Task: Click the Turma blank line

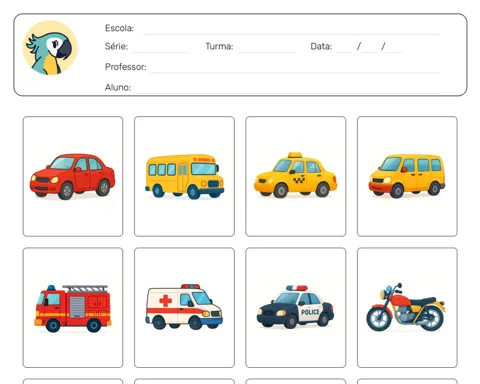Action: (x=266, y=52)
